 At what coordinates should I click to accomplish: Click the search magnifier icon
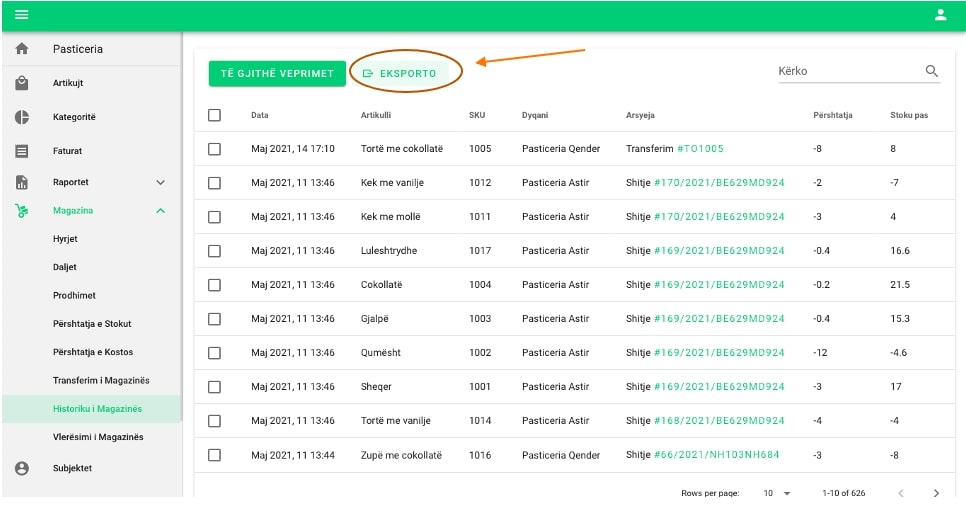coord(932,71)
